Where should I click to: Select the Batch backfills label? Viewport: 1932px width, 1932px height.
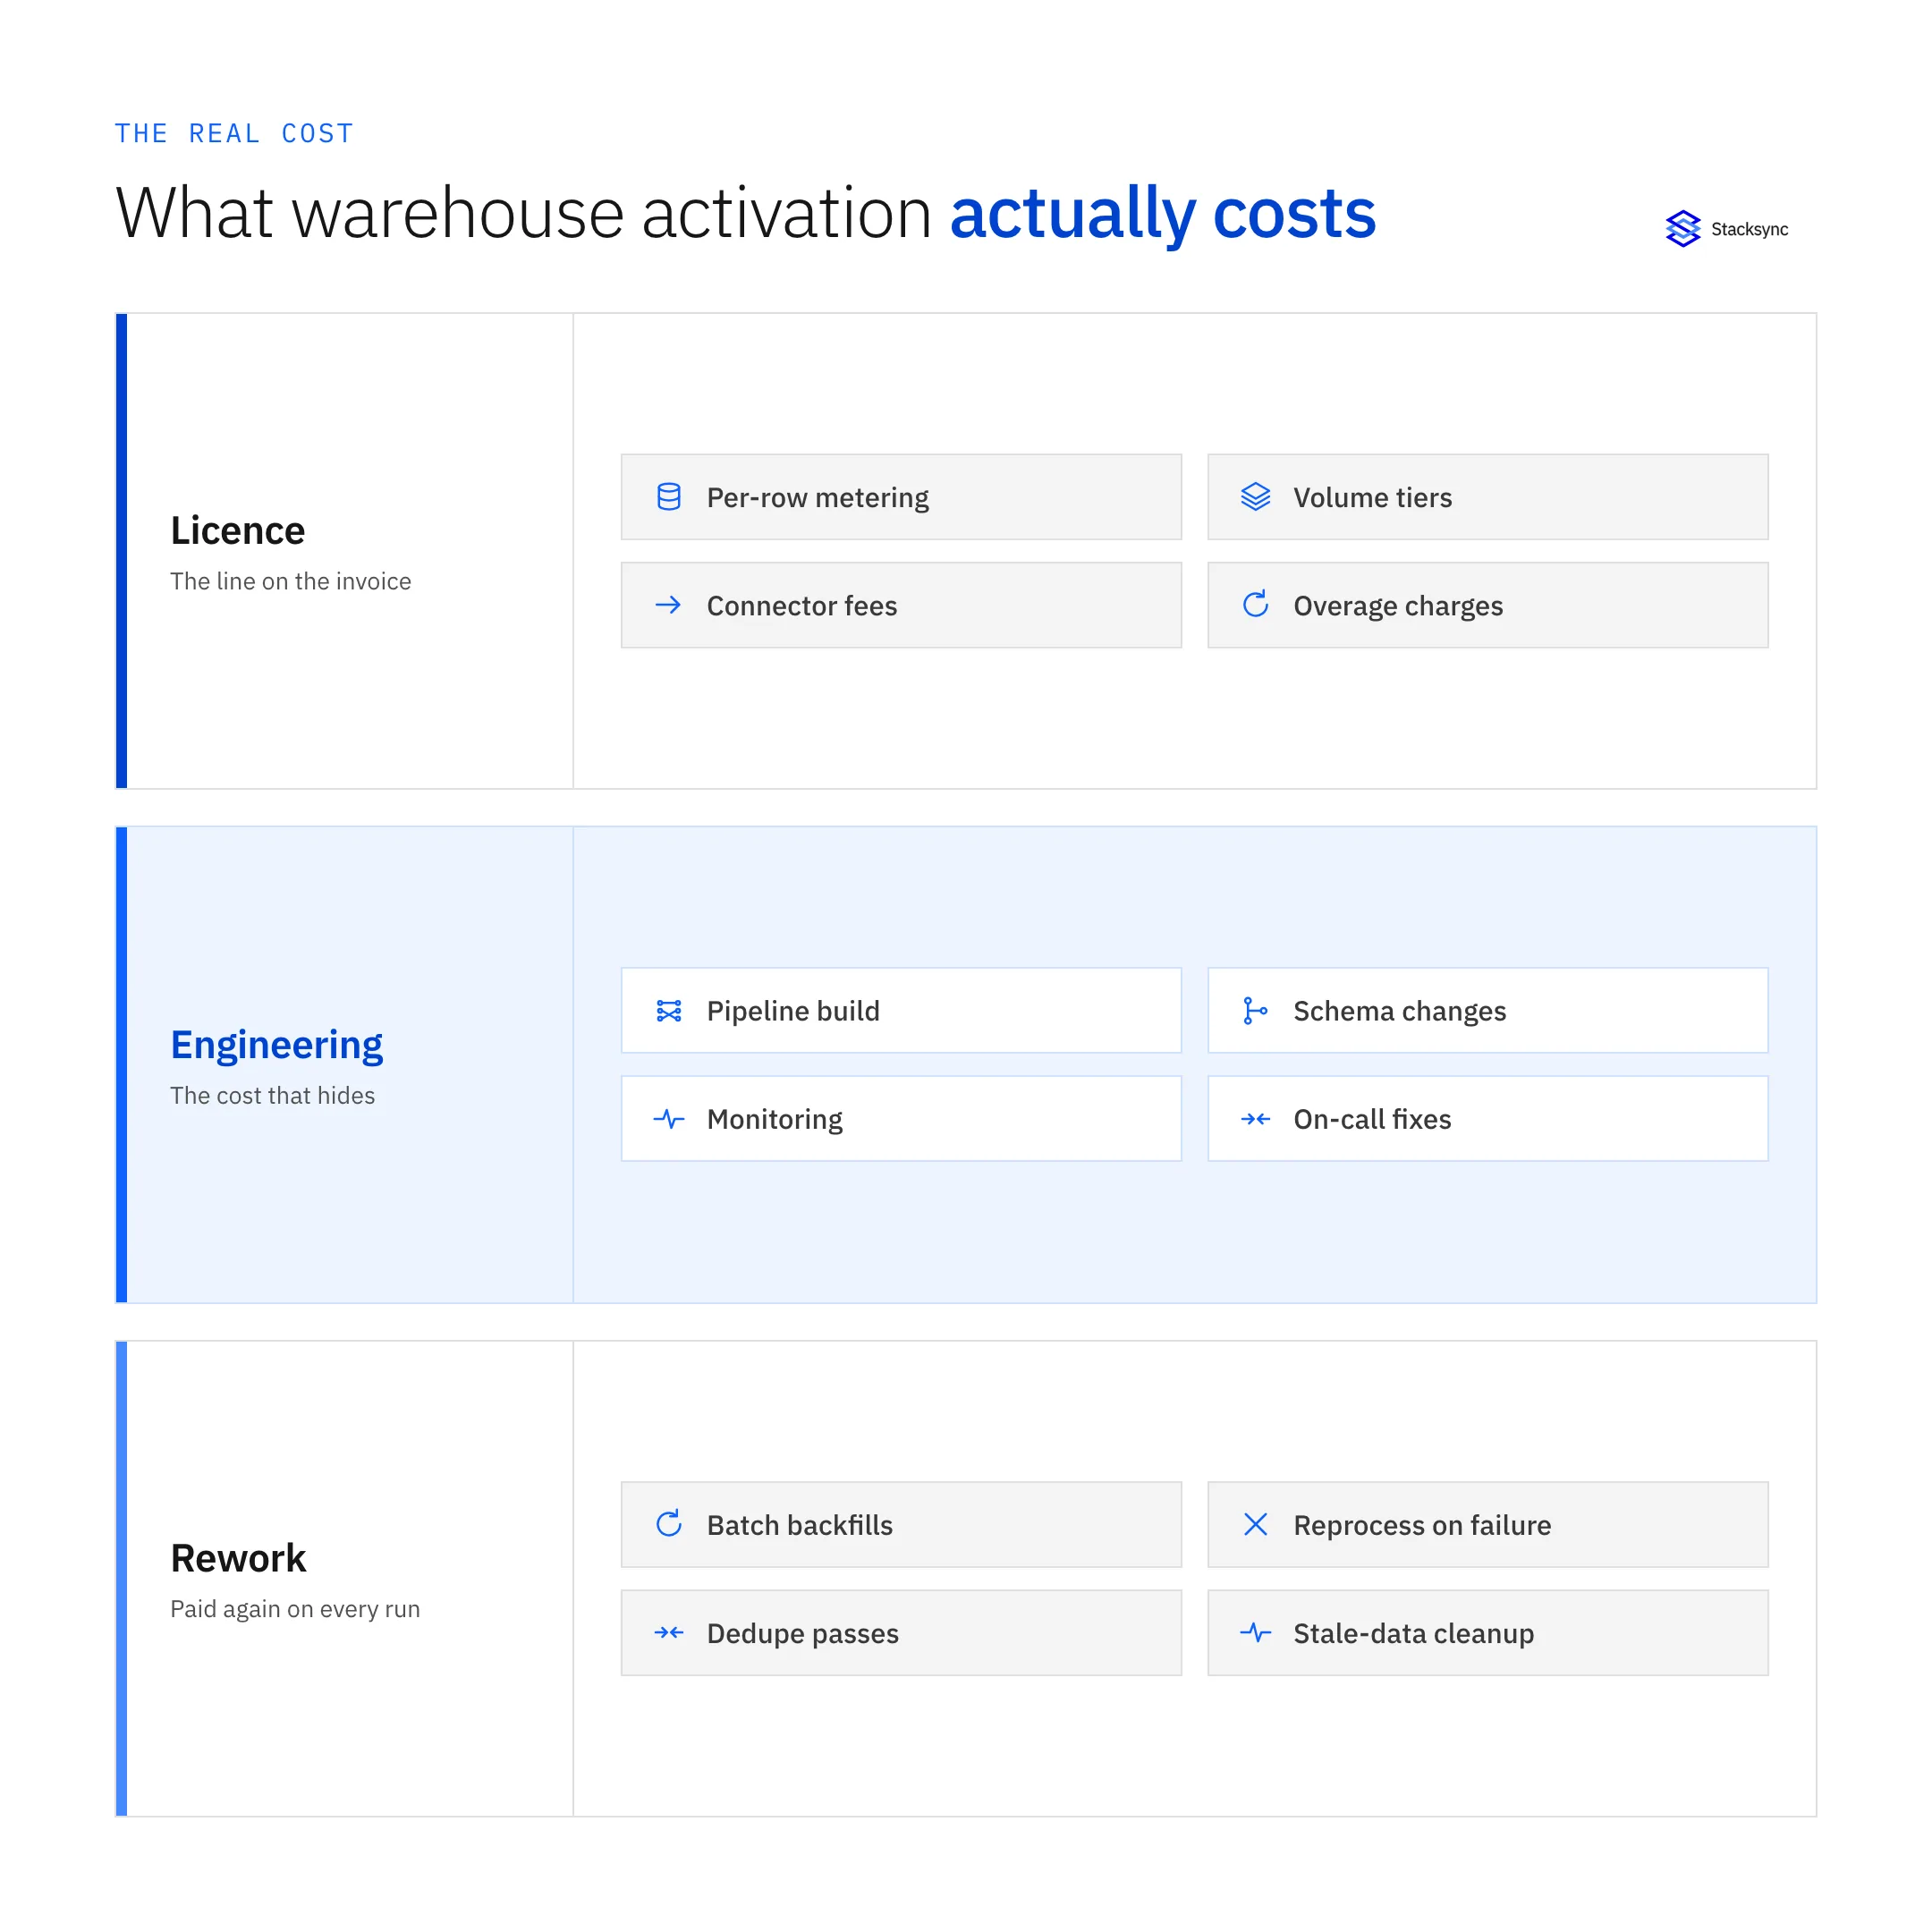pyautogui.click(x=799, y=1525)
